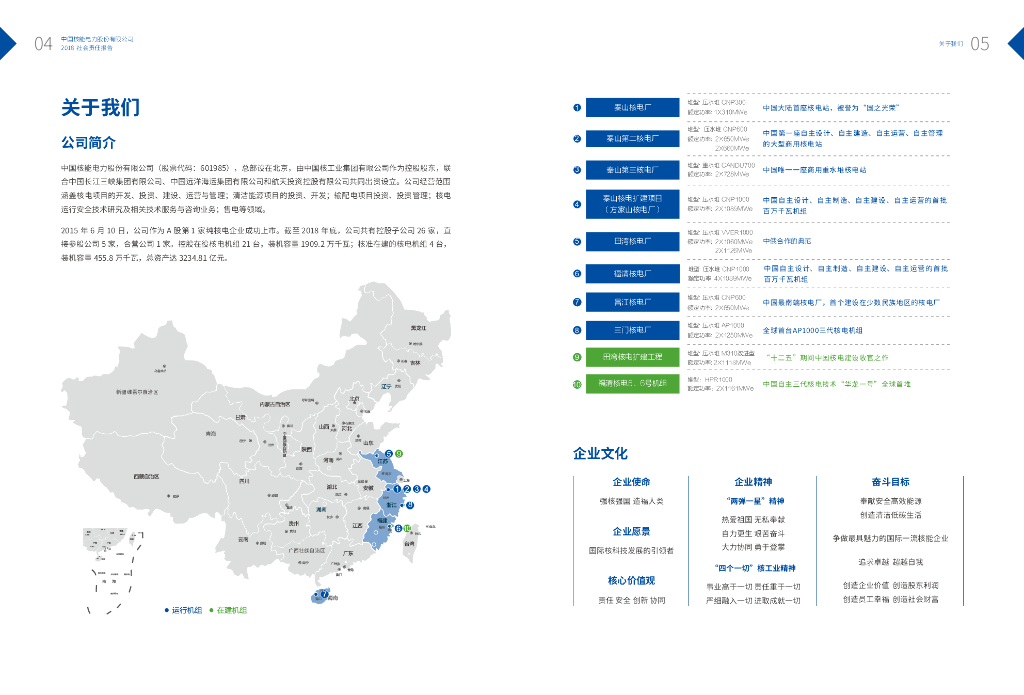Click page number 04
This screenshot has width=1024, height=695.
tap(43, 44)
